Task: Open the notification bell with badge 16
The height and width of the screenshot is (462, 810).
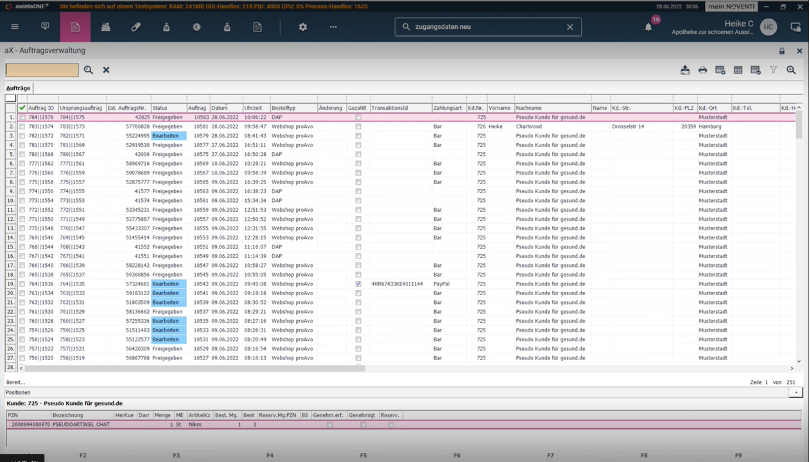Action: tap(648, 27)
